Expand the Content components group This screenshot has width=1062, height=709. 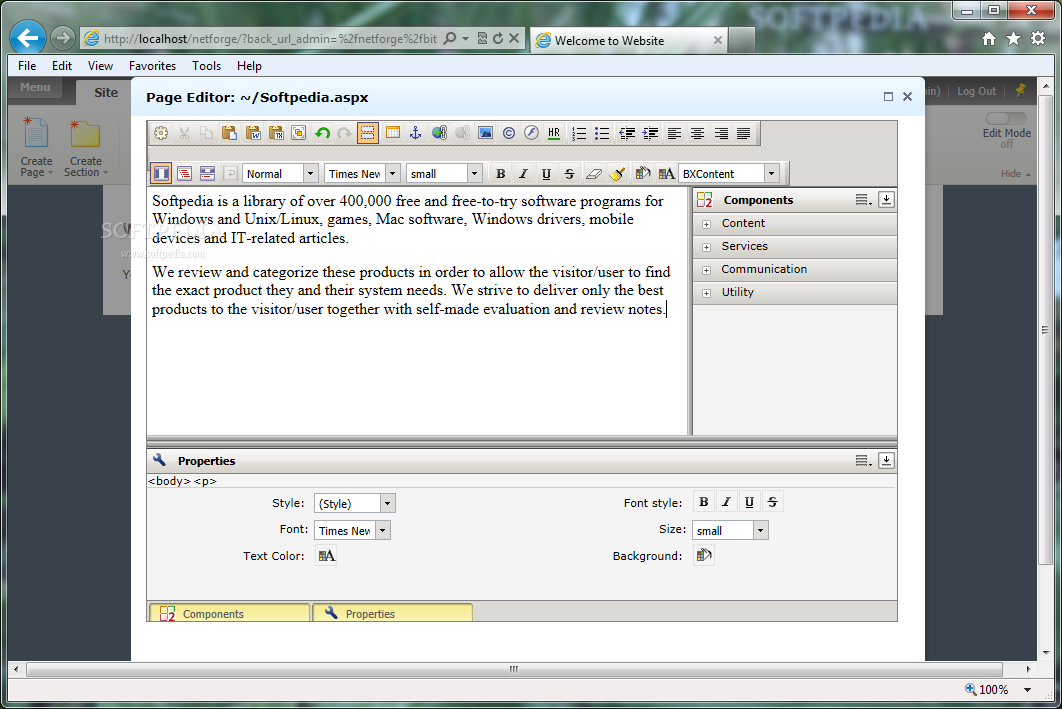tap(706, 223)
